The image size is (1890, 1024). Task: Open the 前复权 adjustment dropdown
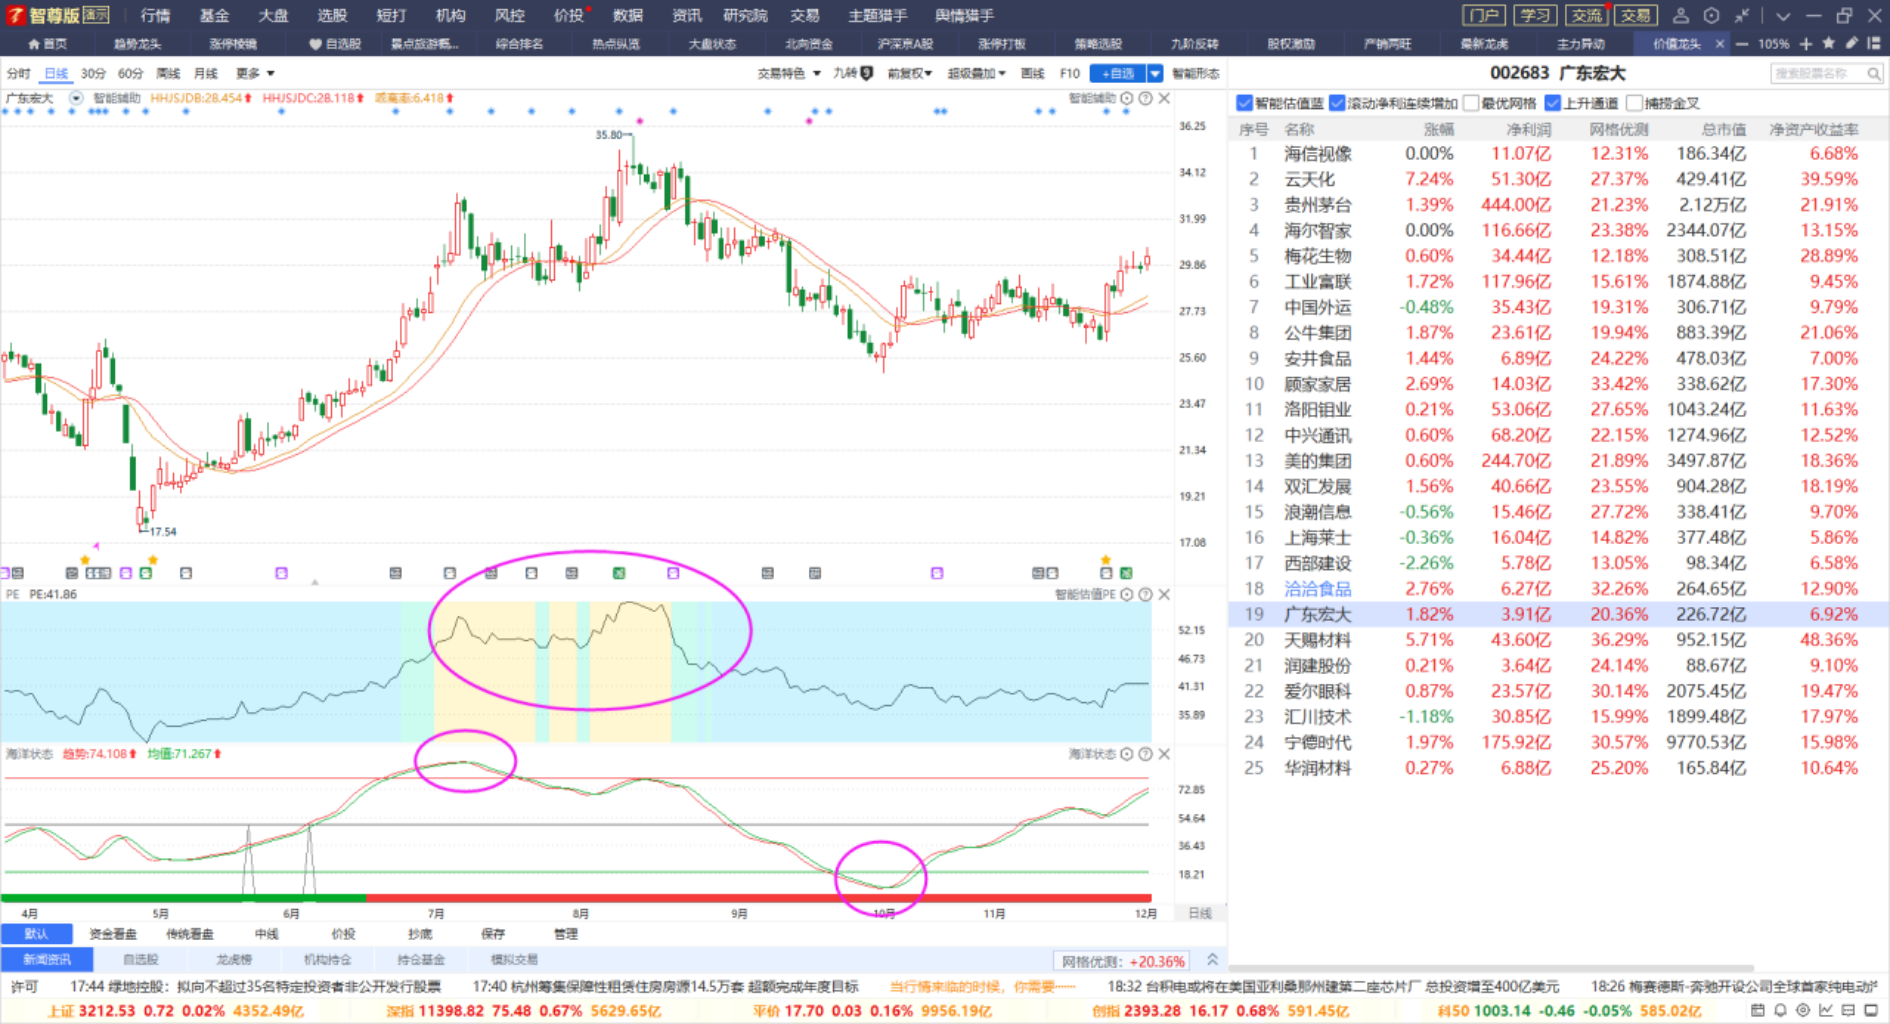pyautogui.click(x=910, y=73)
